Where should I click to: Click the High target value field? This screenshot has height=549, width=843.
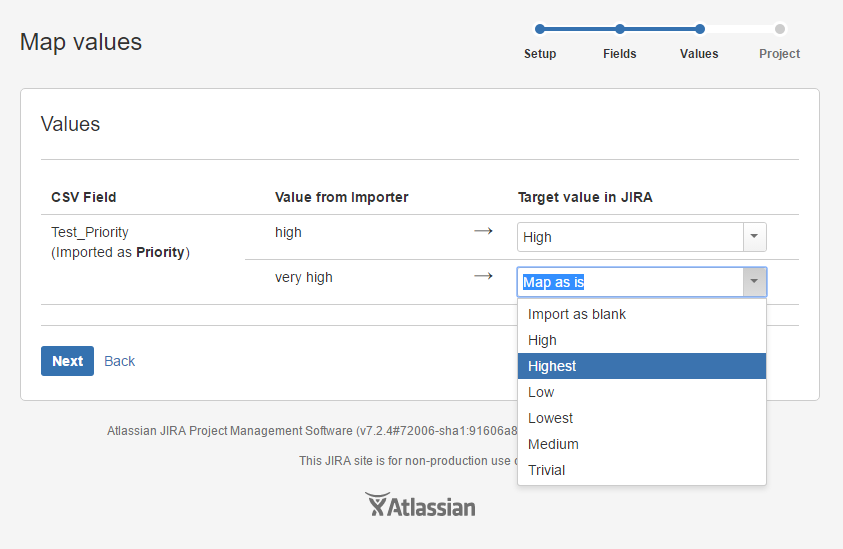(x=630, y=237)
